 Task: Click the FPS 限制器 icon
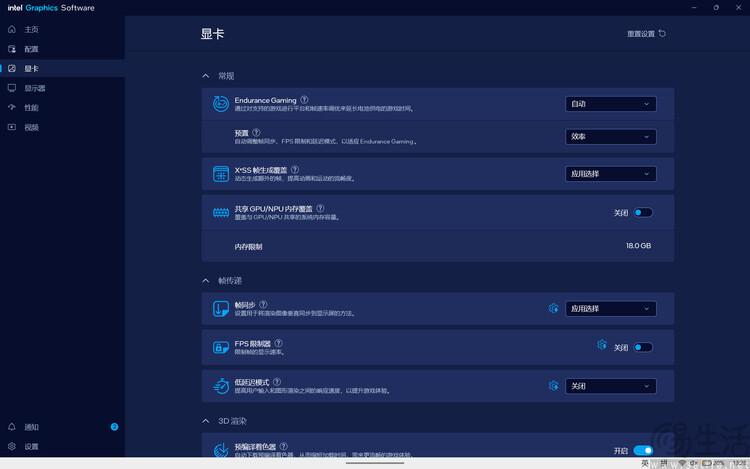(221, 348)
